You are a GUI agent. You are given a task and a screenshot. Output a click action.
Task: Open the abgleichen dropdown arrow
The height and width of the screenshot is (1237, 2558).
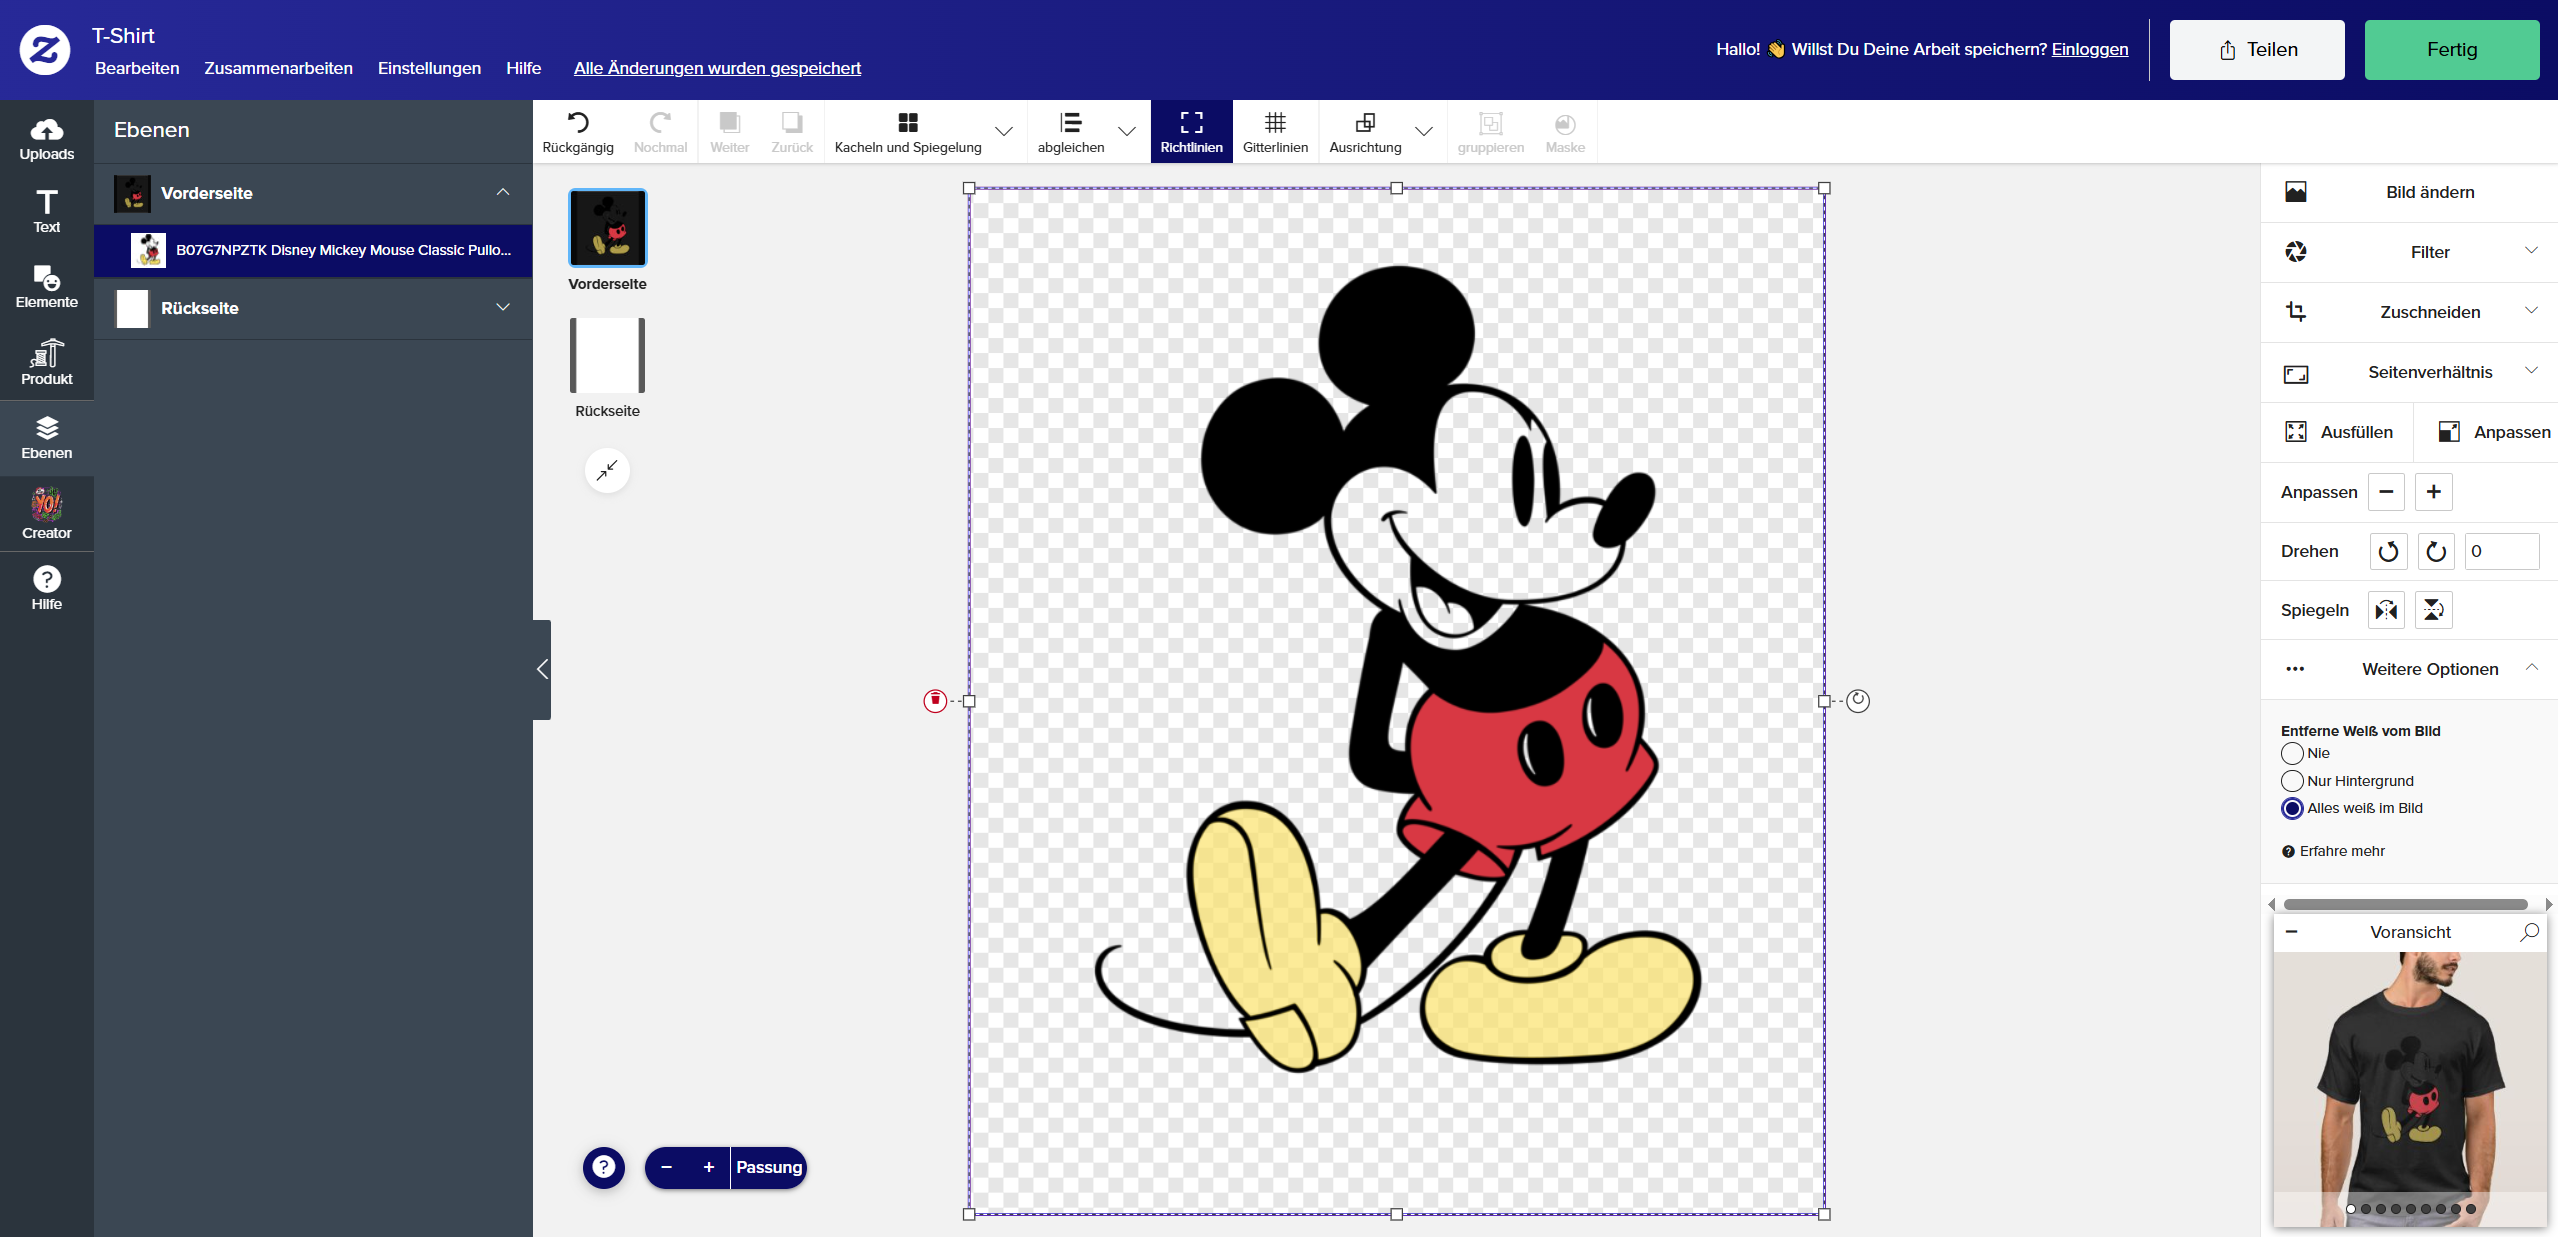click(x=1126, y=132)
